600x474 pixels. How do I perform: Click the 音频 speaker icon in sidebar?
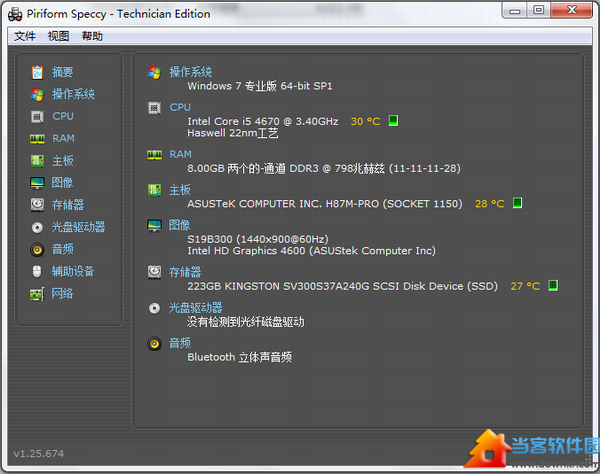(x=37, y=250)
